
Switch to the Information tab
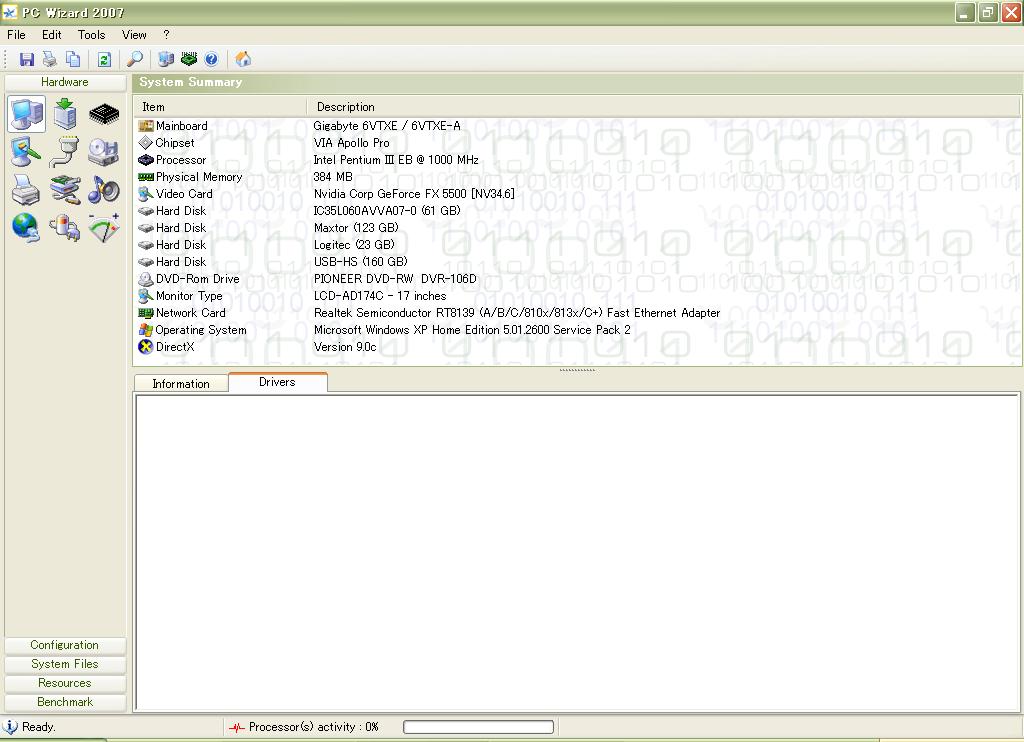[181, 384]
